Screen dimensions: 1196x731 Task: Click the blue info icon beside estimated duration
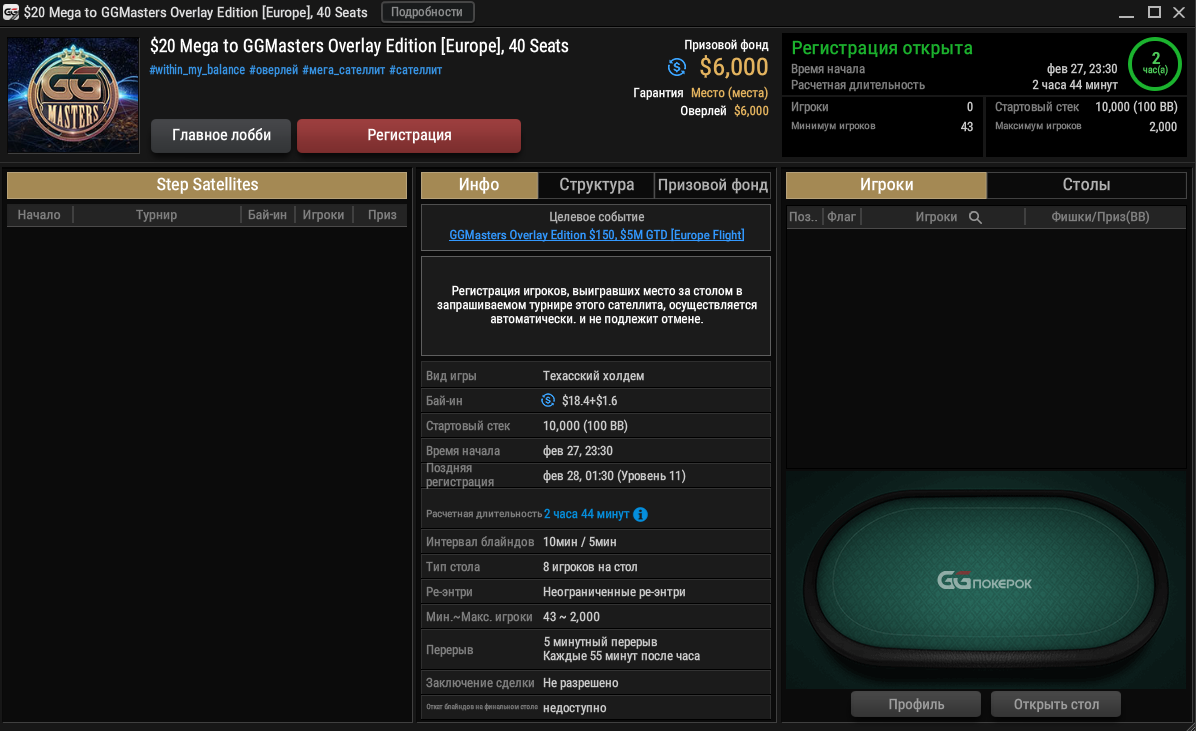(641, 514)
